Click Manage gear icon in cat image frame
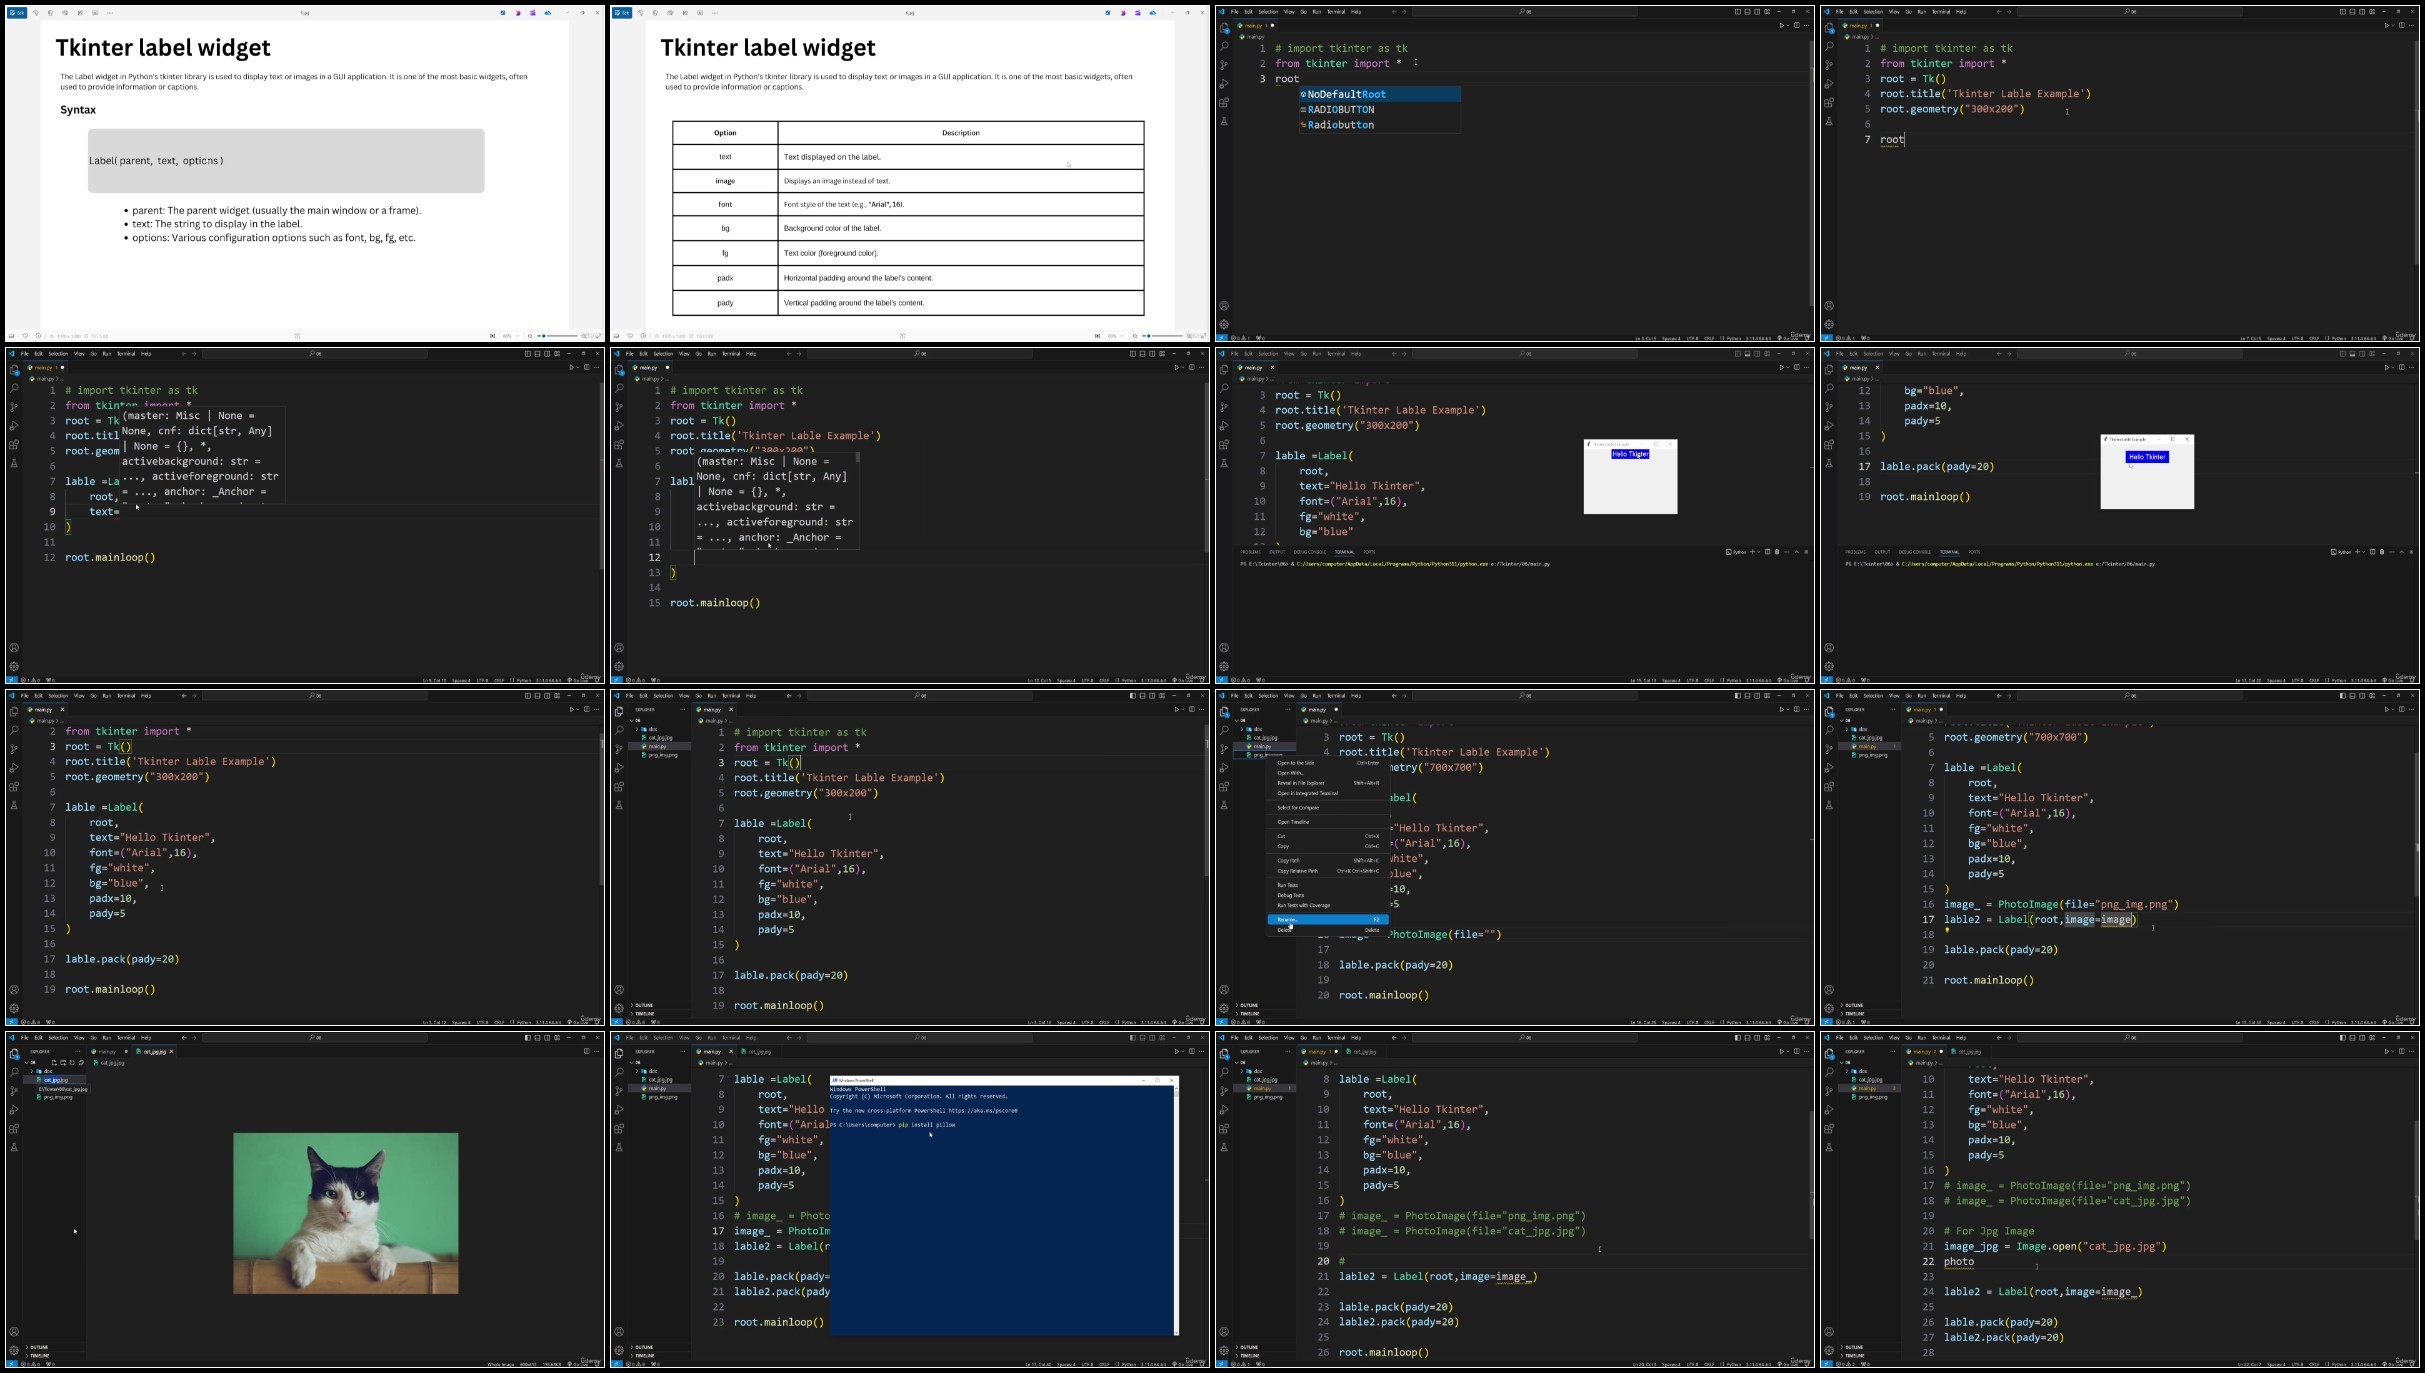This screenshot has width=2425, height=1373. [14, 1350]
